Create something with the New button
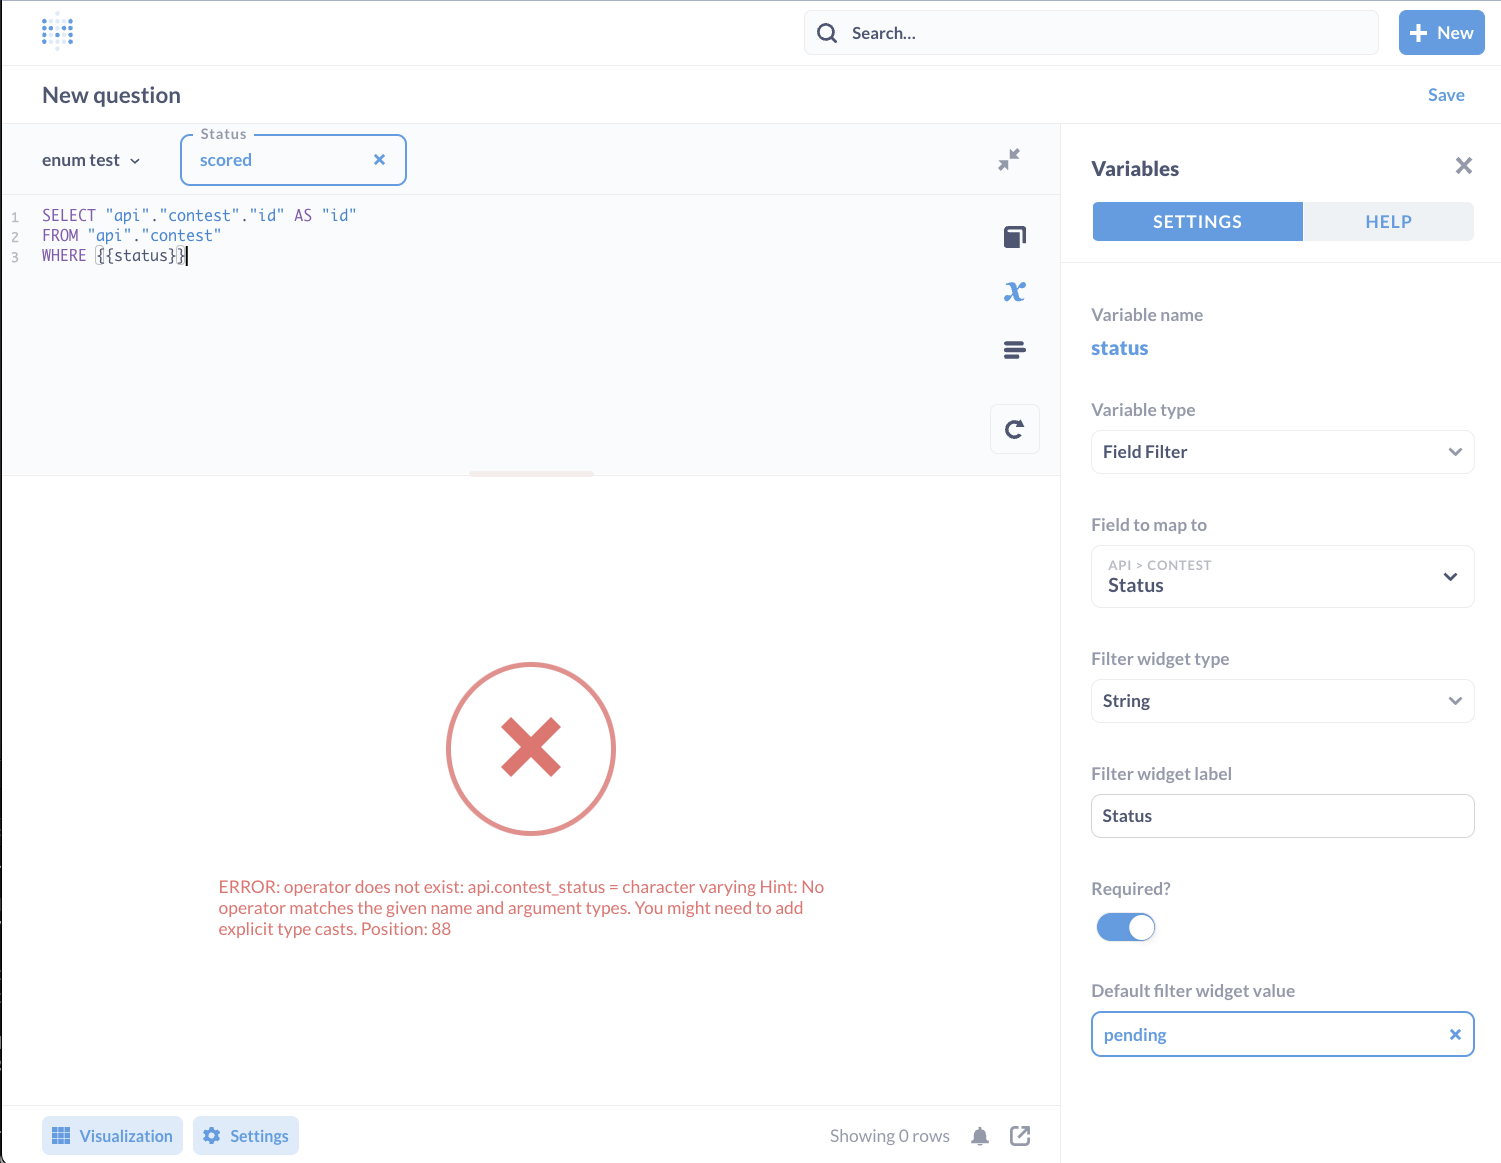1501x1163 pixels. tap(1441, 32)
